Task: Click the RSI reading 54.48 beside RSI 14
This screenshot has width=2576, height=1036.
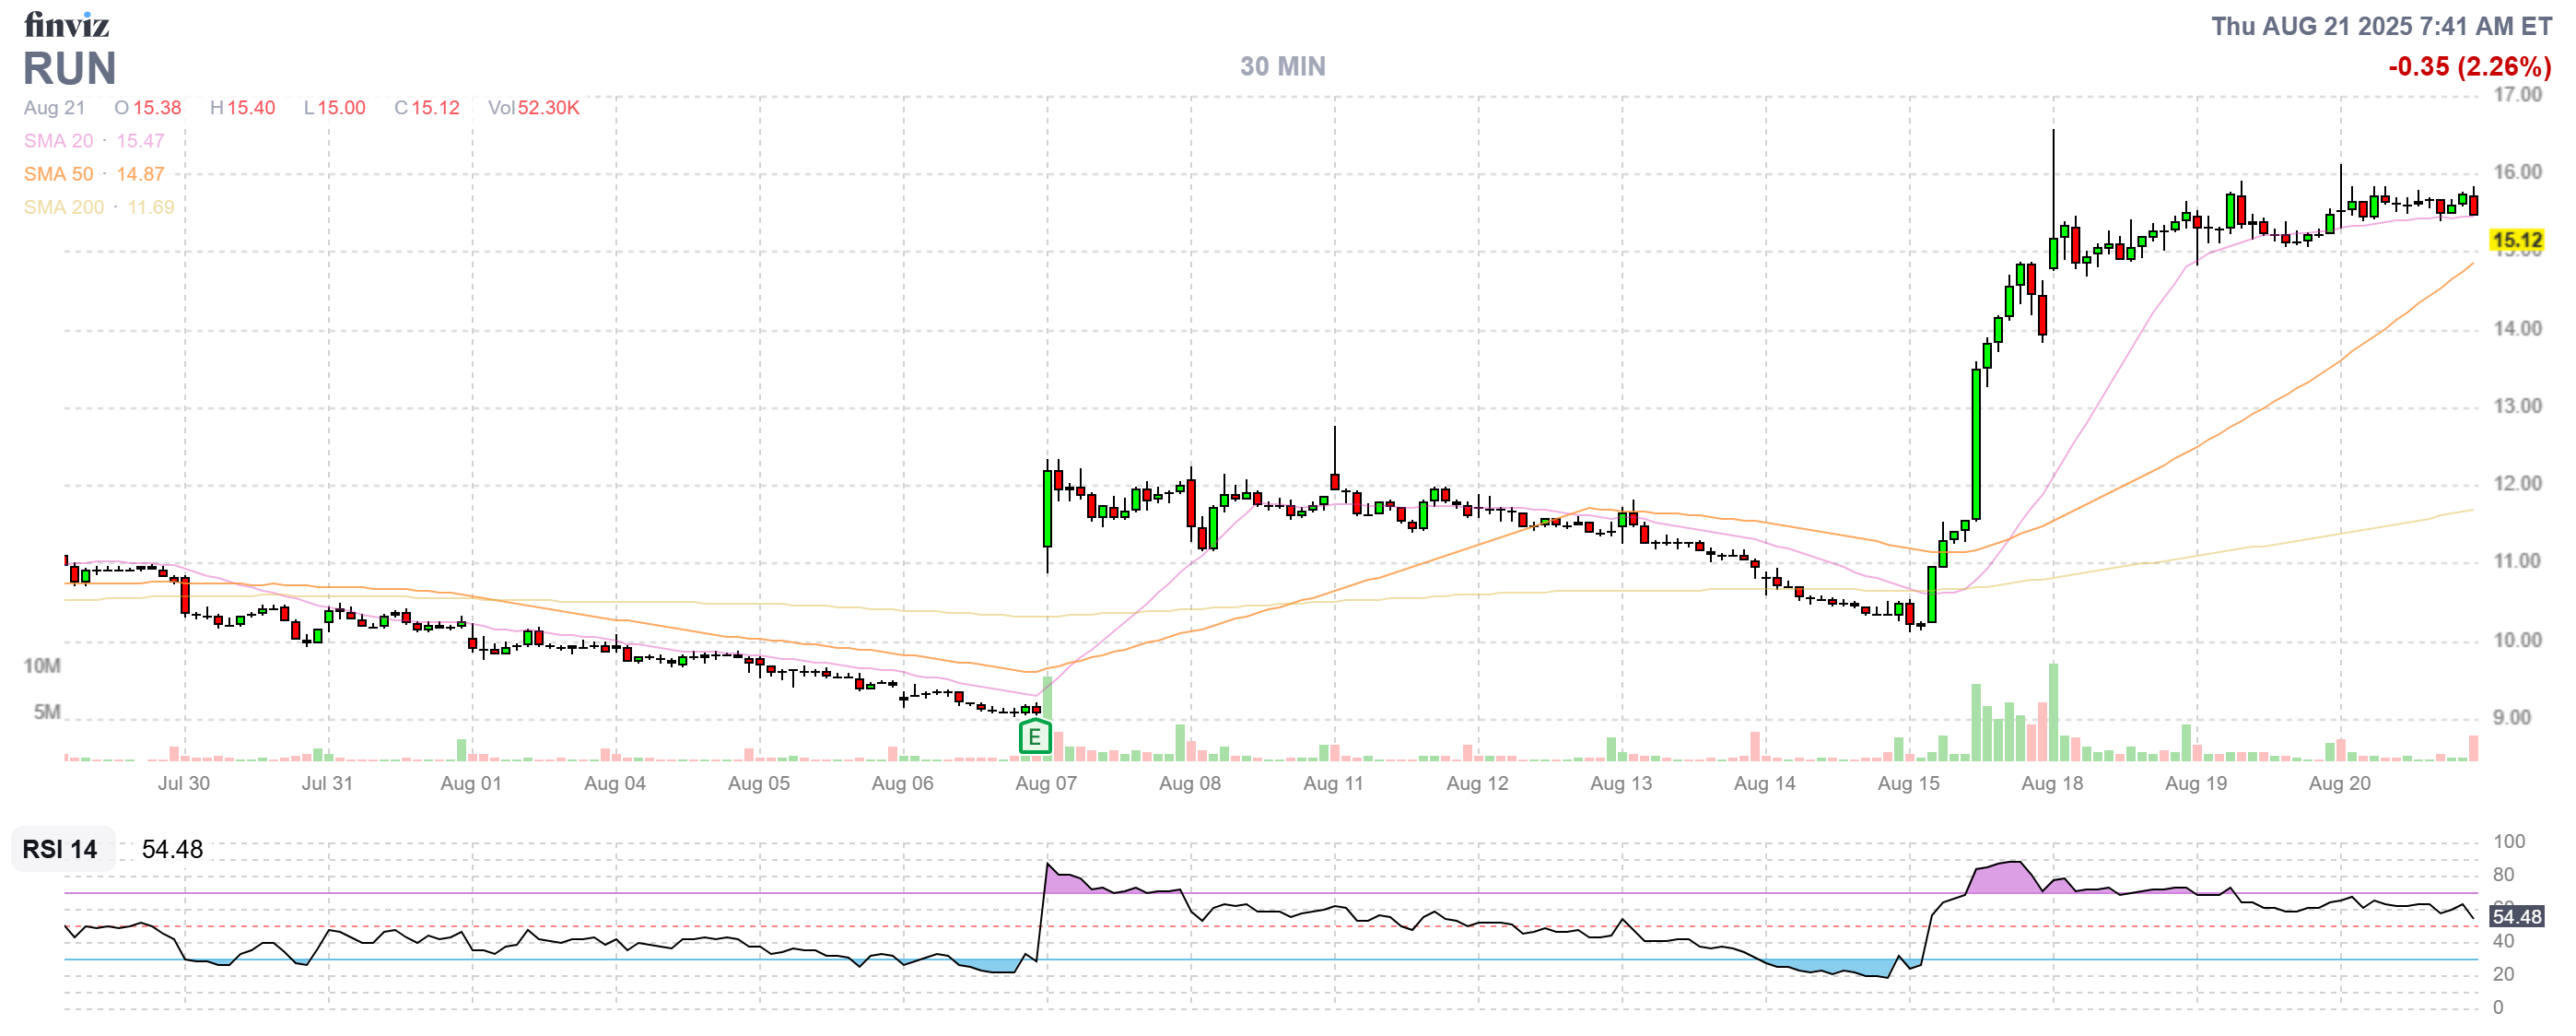Action: pyautogui.click(x=172, y=849)
